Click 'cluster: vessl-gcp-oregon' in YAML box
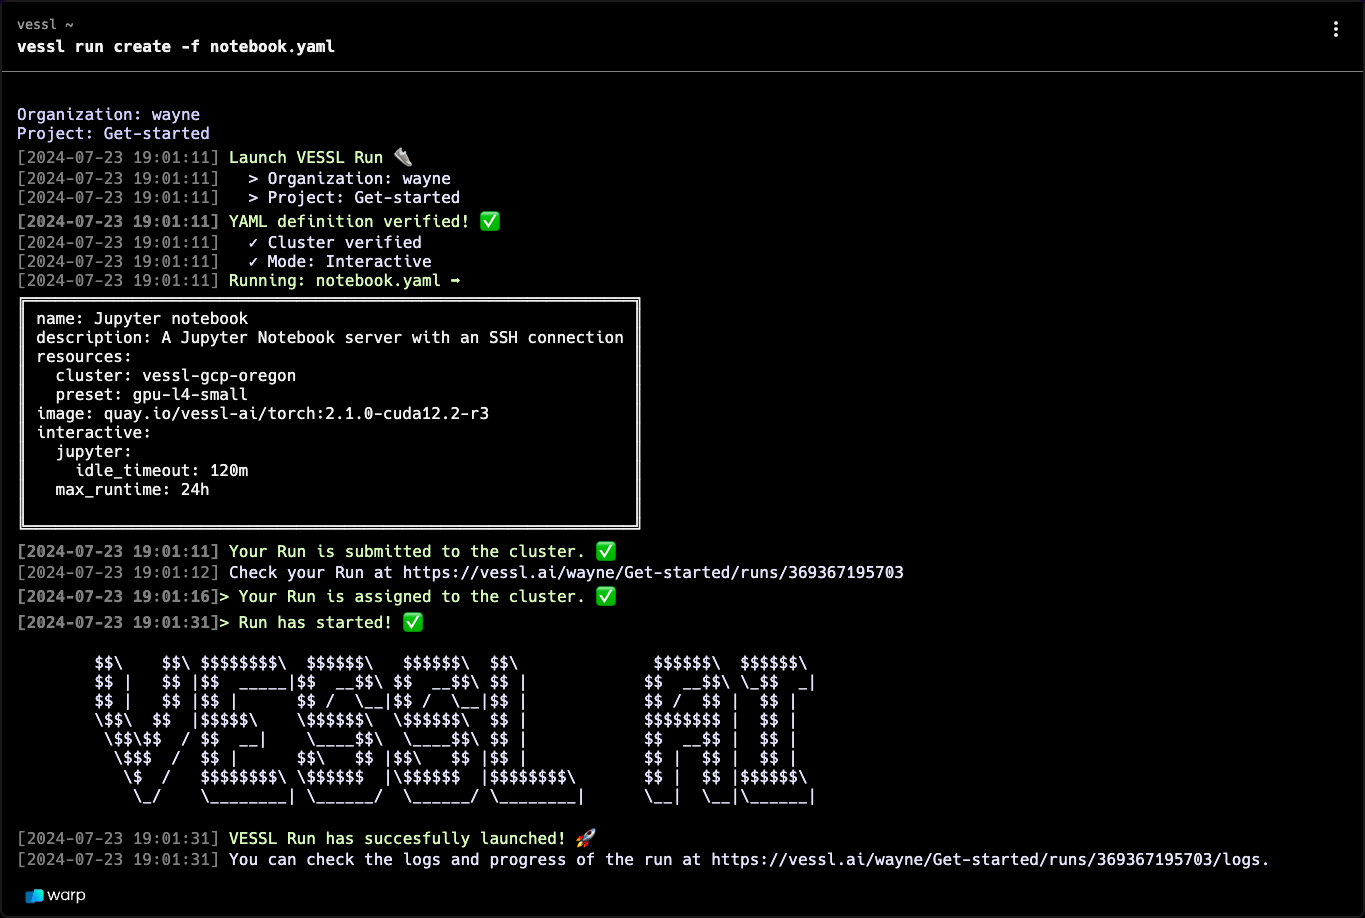1365x918 pixels. coord(176,375)
